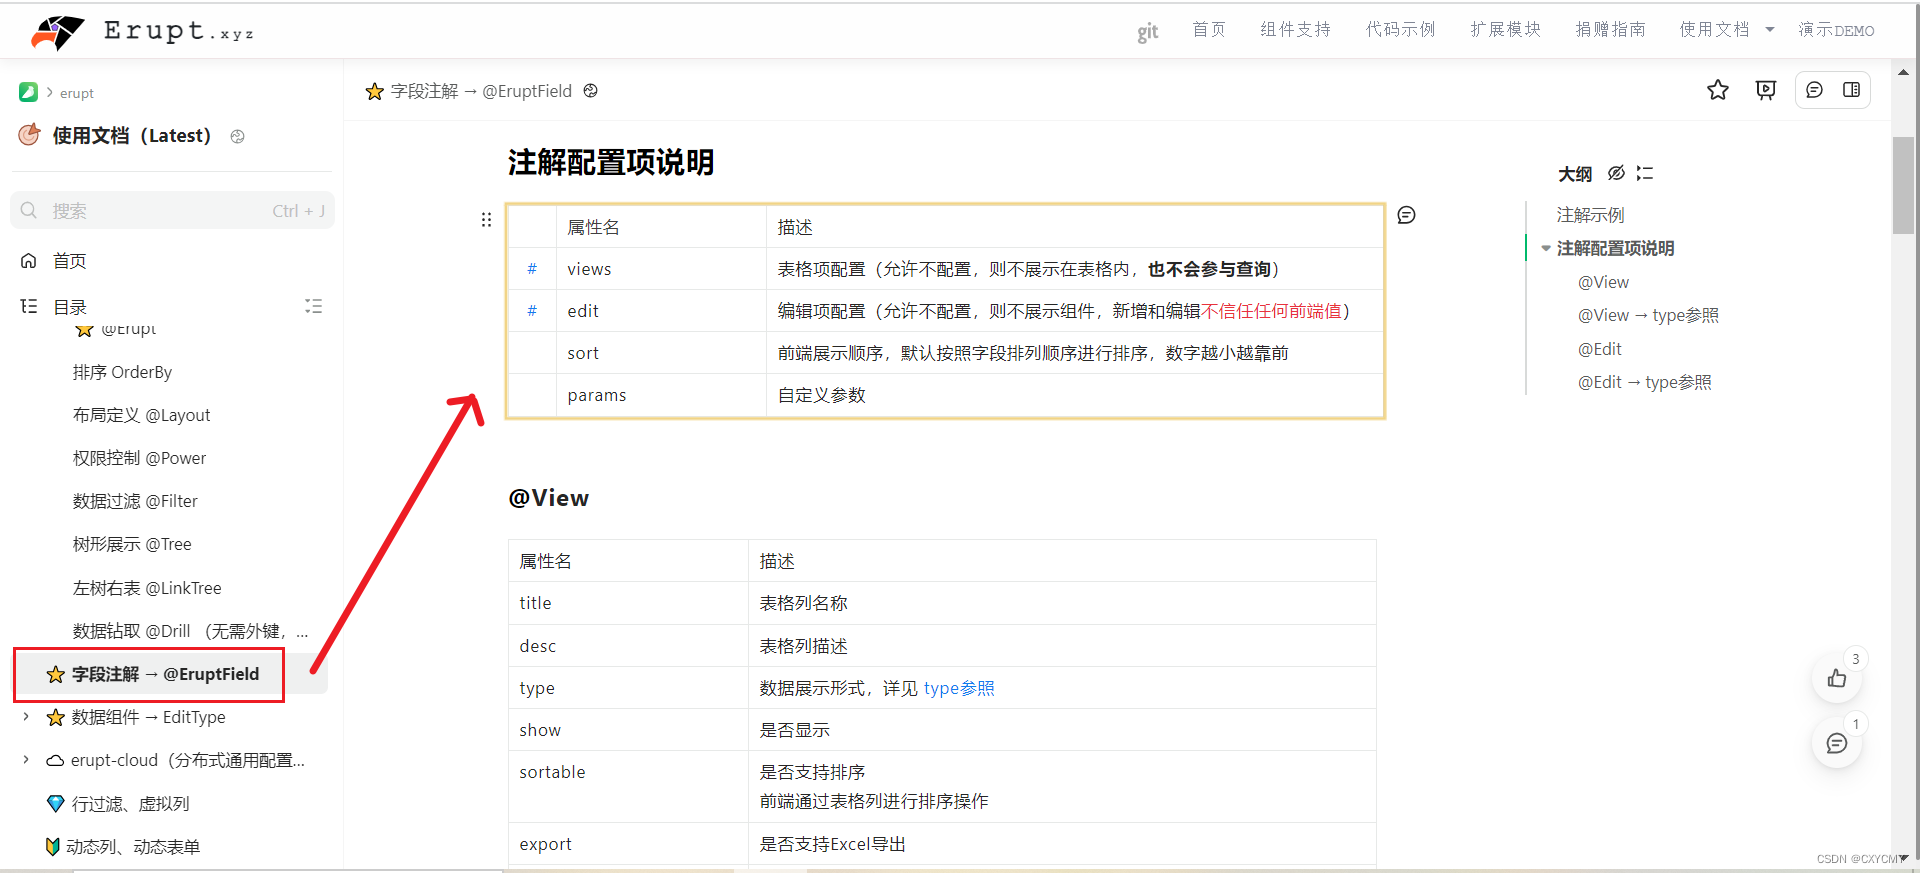Viewport: 1920px width, 873px height.
Task: Open 行过滤、虚拟列 in the sidebar
Action: tap(130, 804)
